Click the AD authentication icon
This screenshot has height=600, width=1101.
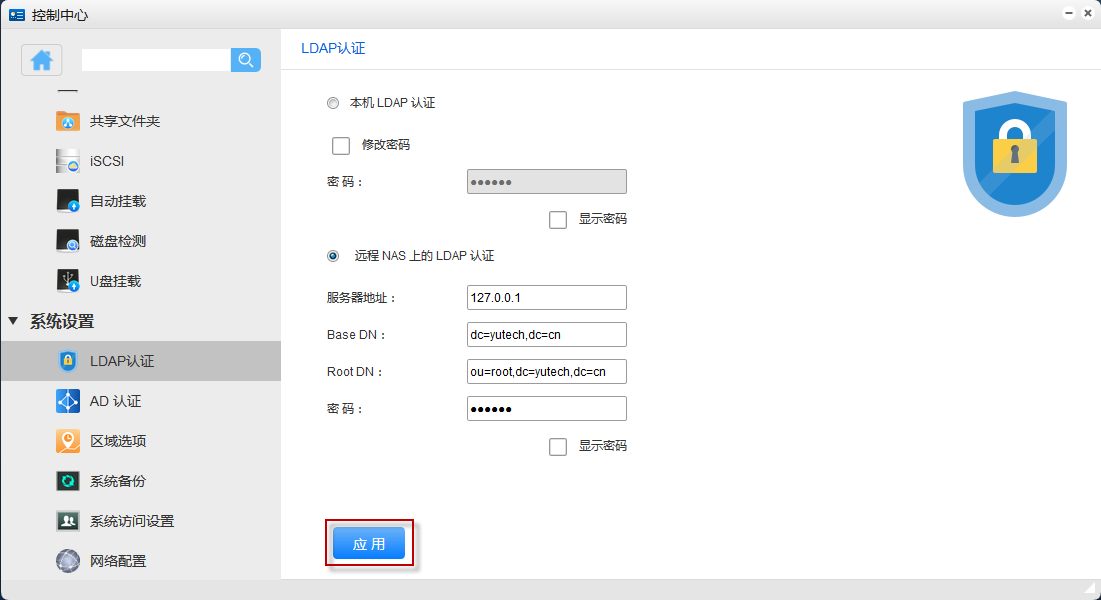click(67, 401)
